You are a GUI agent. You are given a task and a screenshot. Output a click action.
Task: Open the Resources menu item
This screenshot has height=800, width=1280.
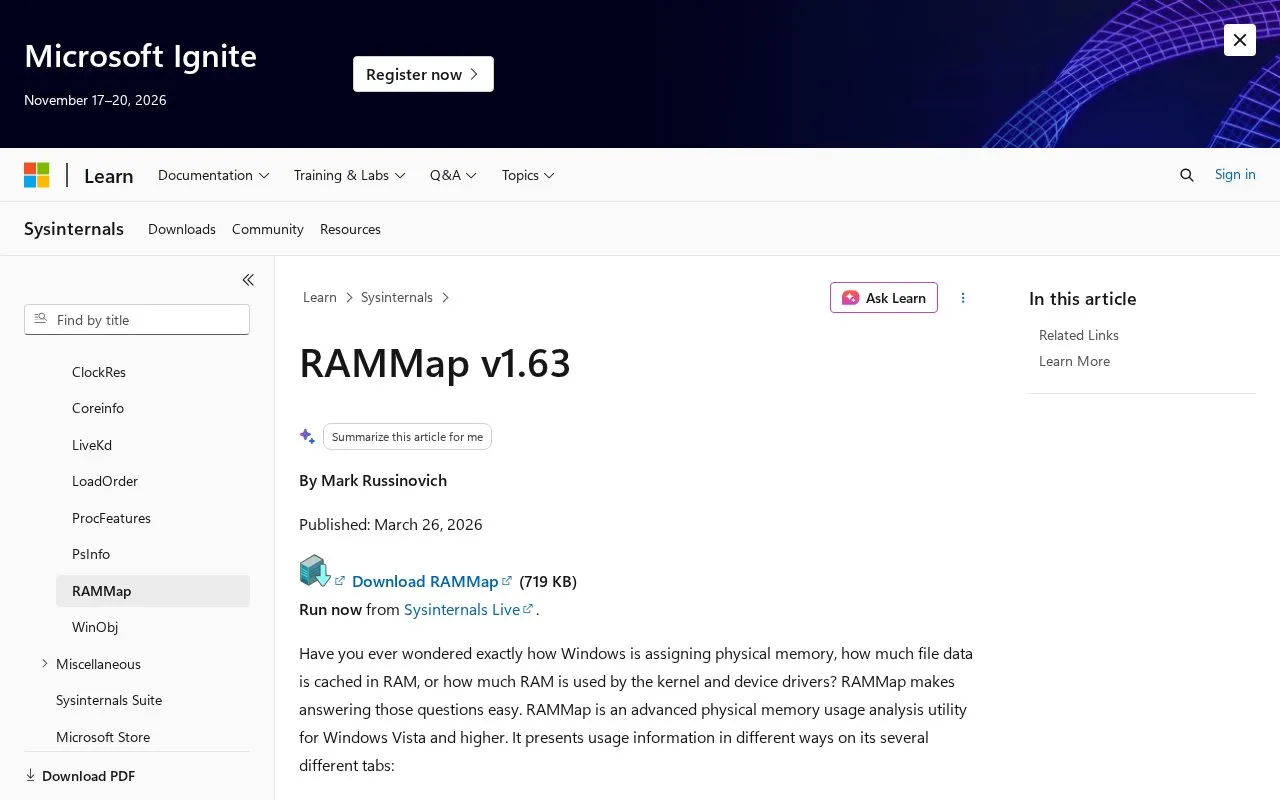click(350, 229)
